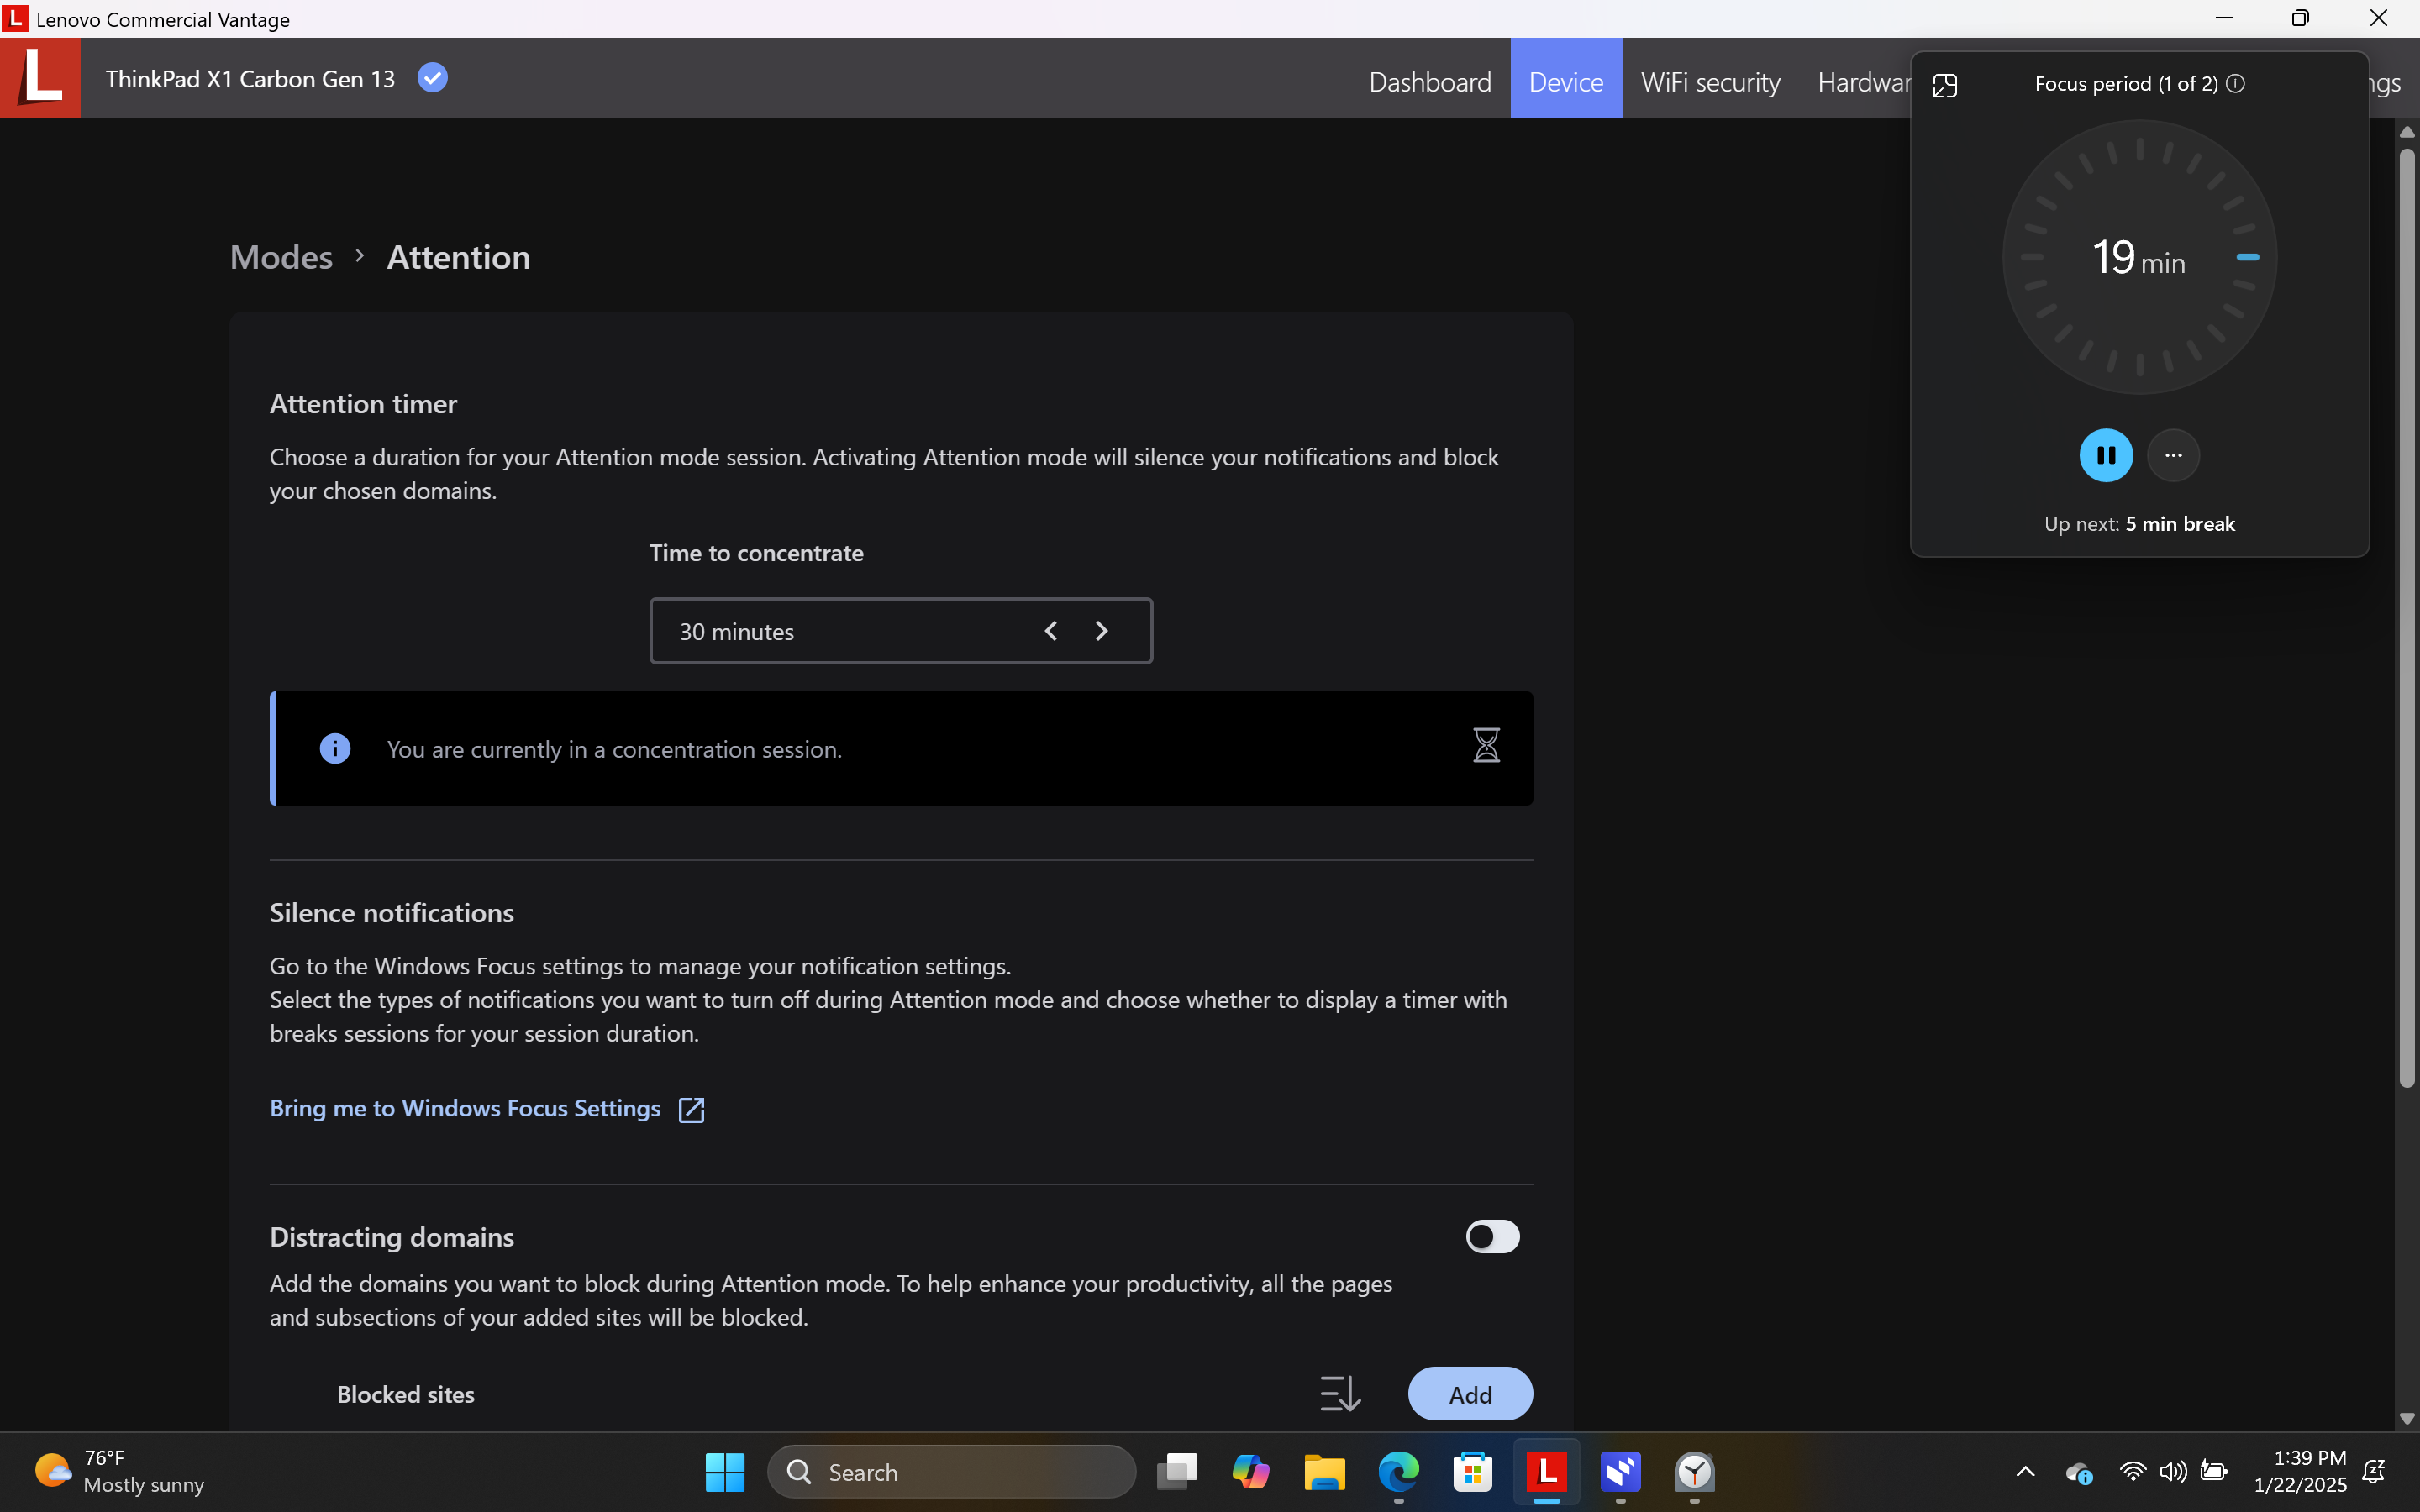Click the "Blocked sites" label
2420x1512 pixels.
[406, 1394]
